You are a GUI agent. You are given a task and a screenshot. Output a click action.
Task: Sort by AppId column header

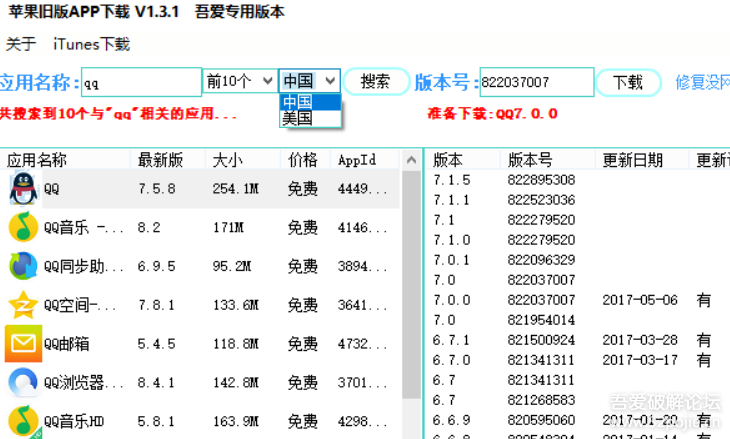click(365, 160)
